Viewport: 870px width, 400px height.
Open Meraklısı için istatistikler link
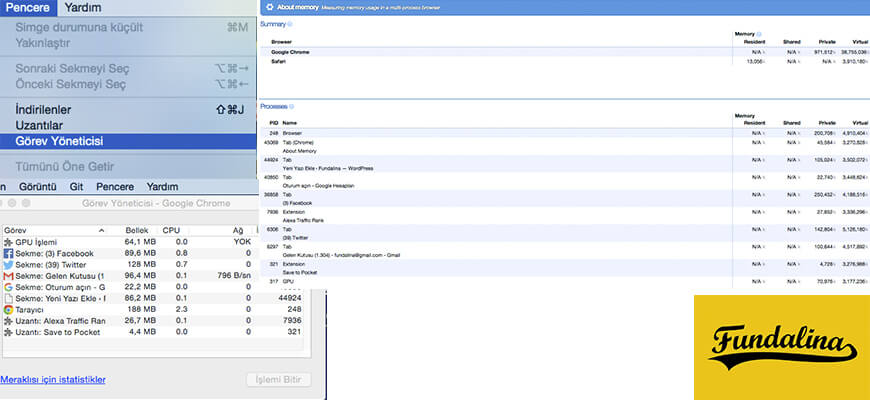coord(53,379)
